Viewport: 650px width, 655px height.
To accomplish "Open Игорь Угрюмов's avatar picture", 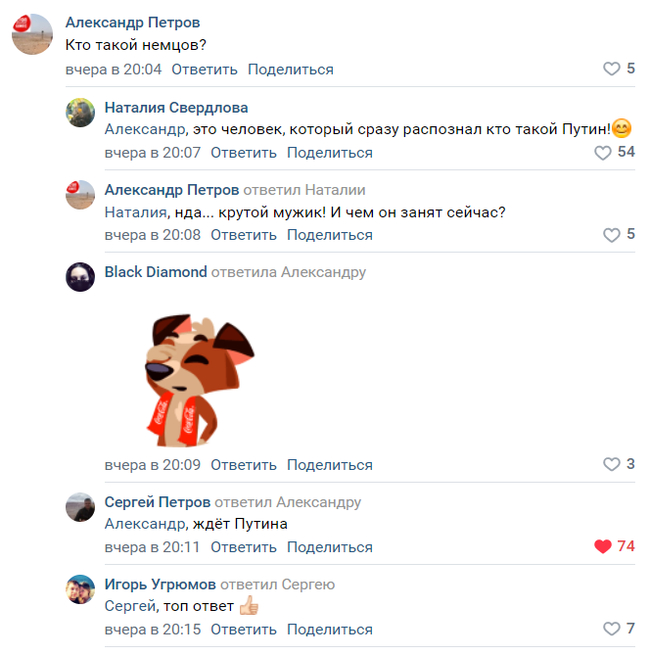I will (x=80, y=589).
